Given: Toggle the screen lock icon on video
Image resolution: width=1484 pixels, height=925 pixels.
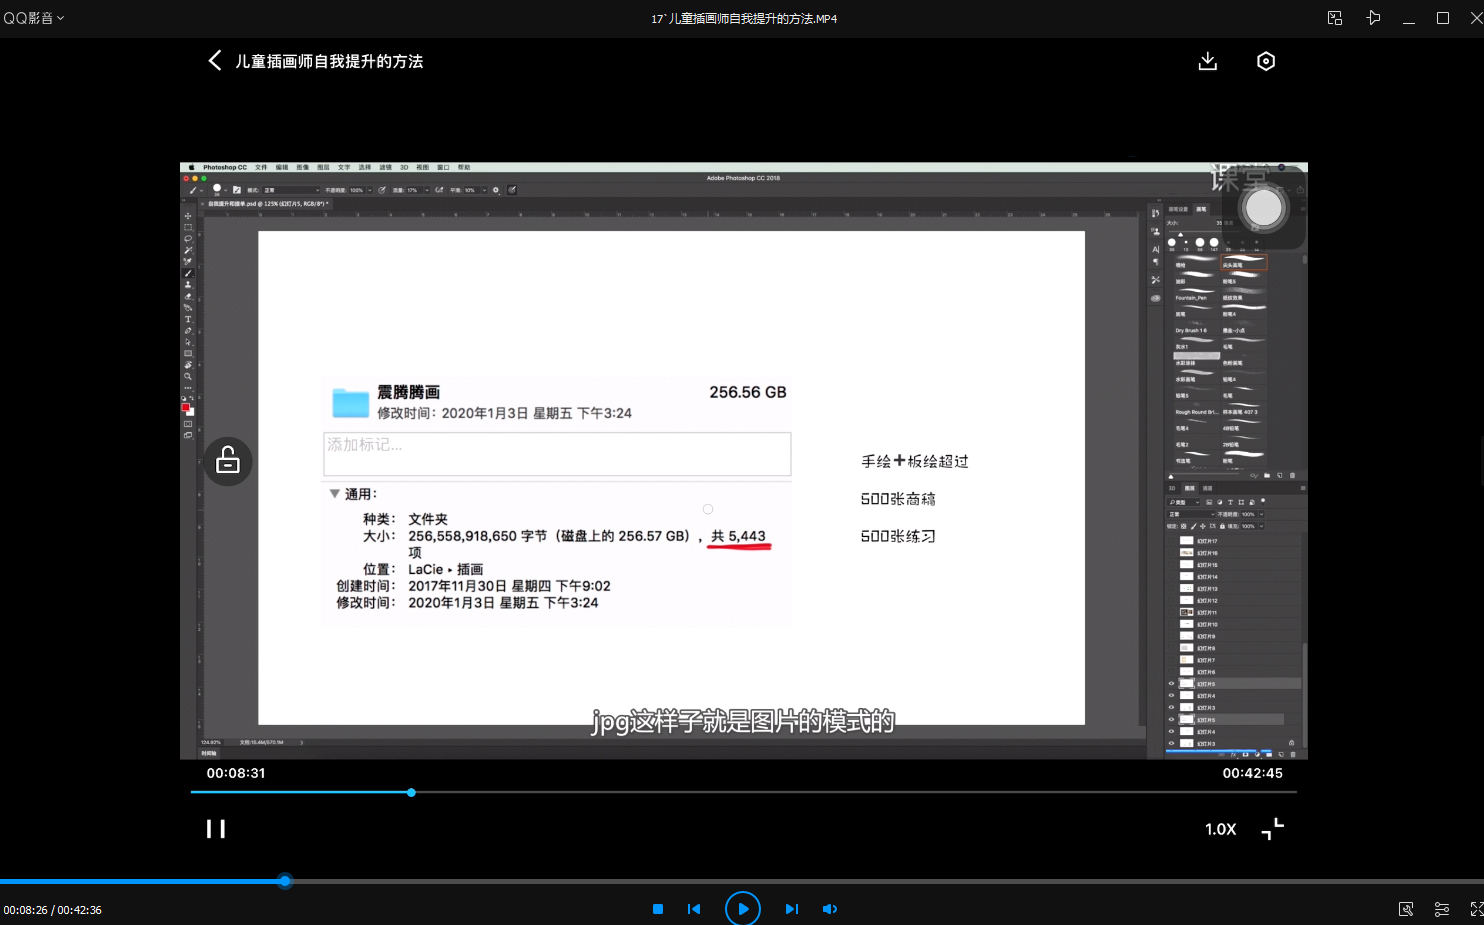Looking at the screenshot, I should coord(228,461).
